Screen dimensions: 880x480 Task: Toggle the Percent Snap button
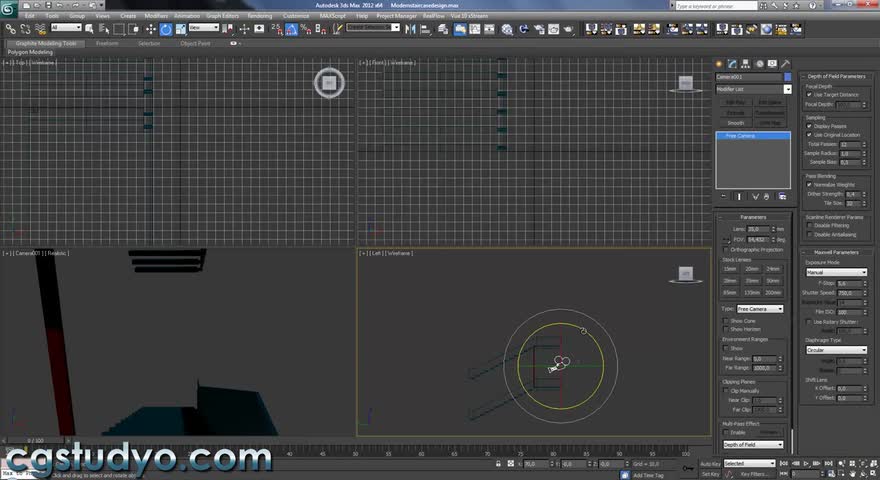[x=306, y=29]
